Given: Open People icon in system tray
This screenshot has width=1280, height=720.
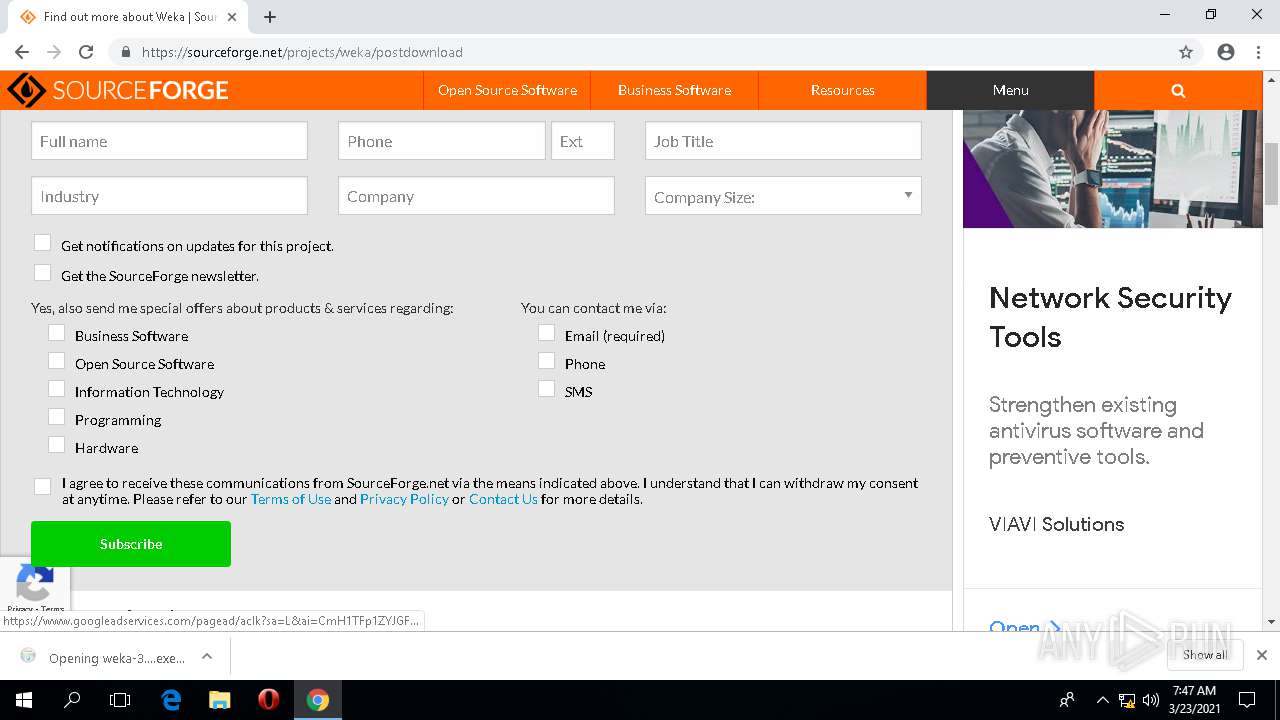Looking at the screenshot, I should (x=1067, y=700).
